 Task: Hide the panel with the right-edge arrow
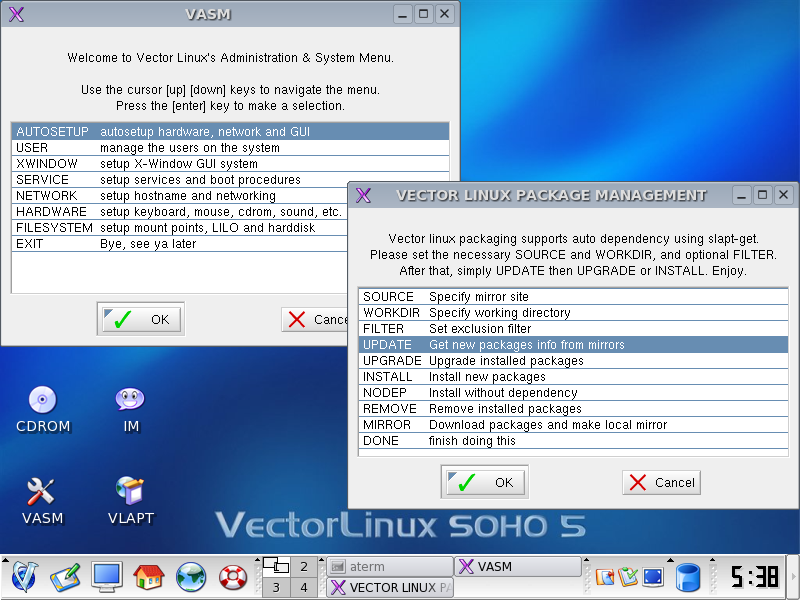point(794,577)
